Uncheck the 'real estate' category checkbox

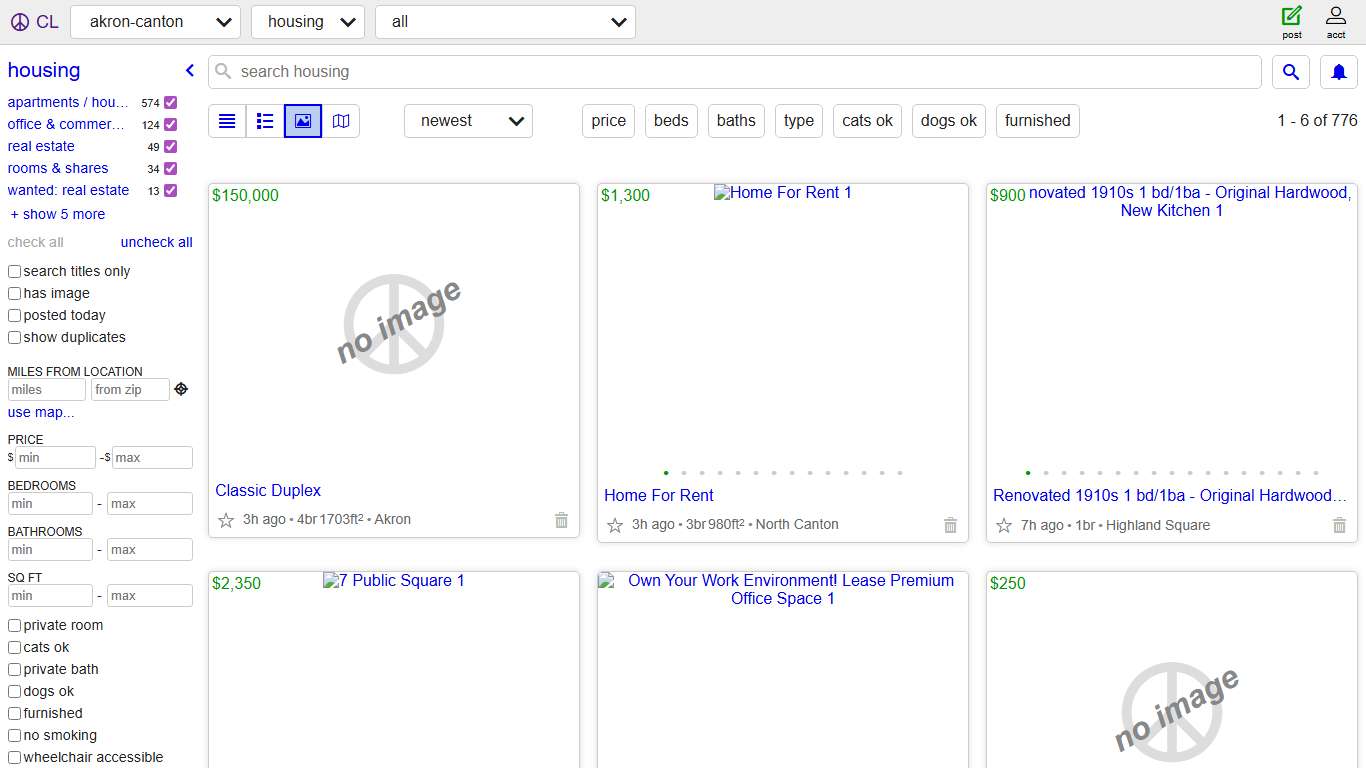170,146
